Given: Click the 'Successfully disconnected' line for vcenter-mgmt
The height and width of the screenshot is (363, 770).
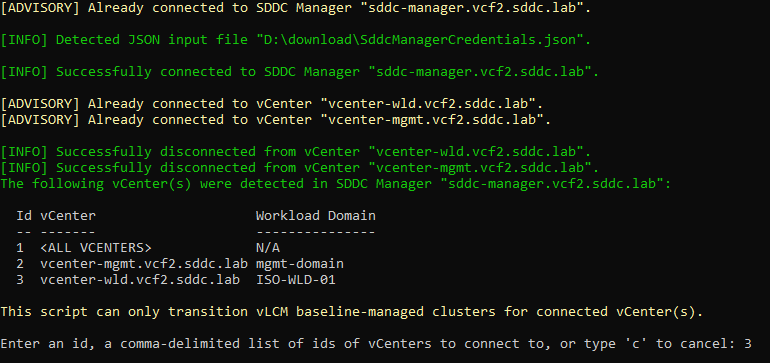Looking at the screenshot, I should coord(300,168).
